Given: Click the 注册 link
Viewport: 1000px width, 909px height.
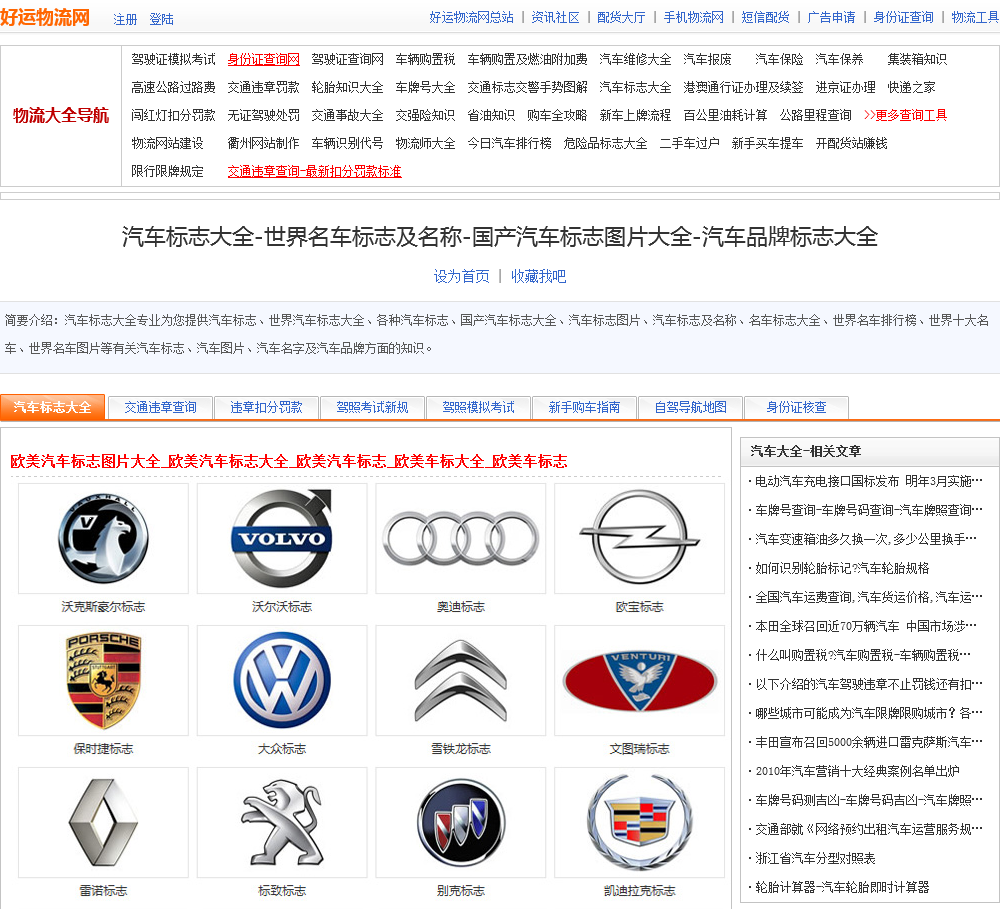Looking at the screenshot, I should click(x=125, y=19).
